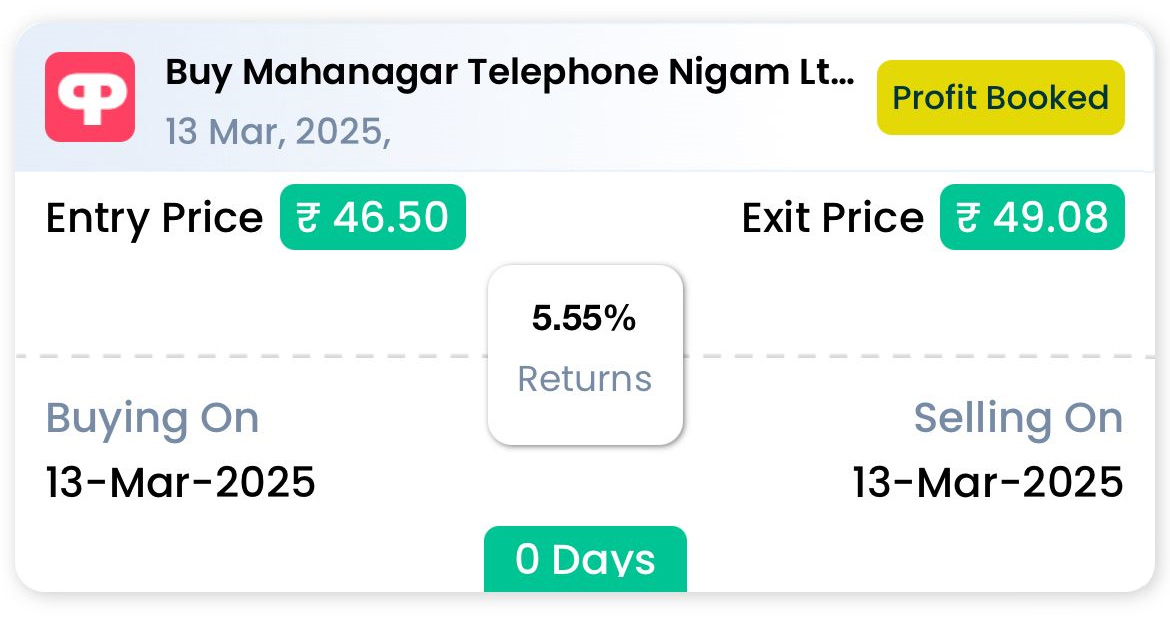Click the Buying On label
This screenshot has width=1170, height=618.
152,419
